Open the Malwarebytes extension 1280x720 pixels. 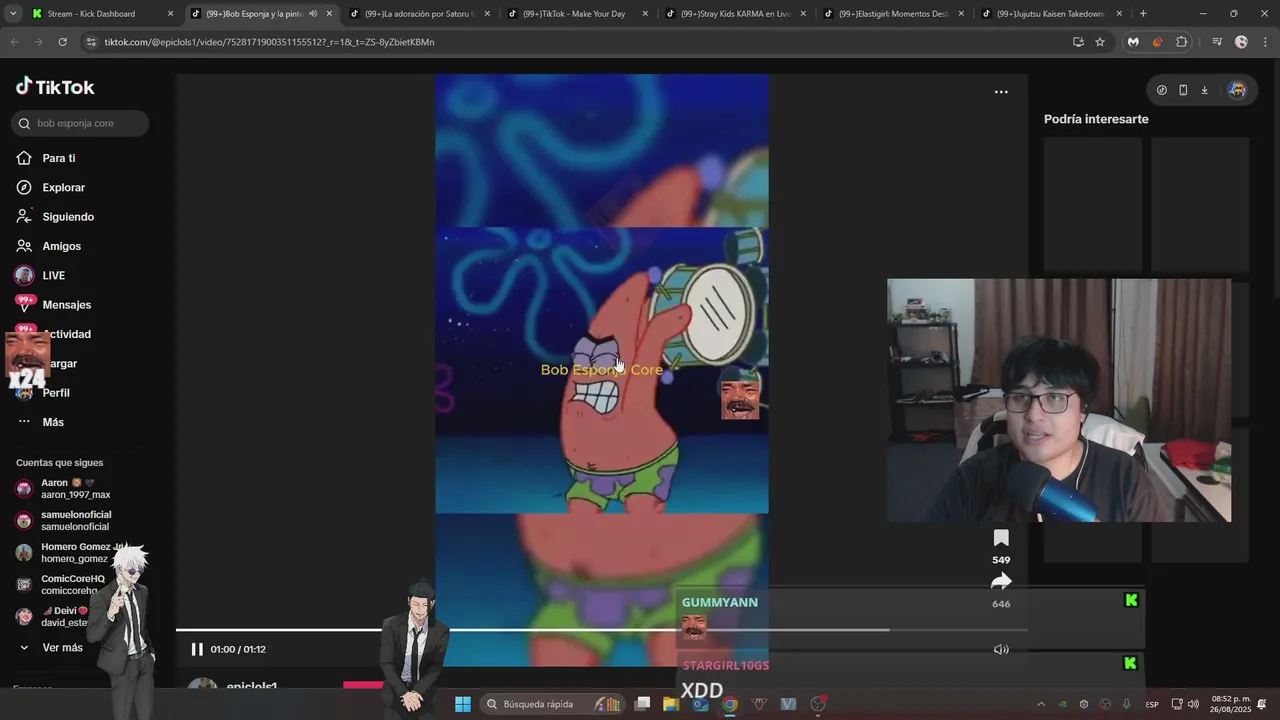pos(1133,42)
